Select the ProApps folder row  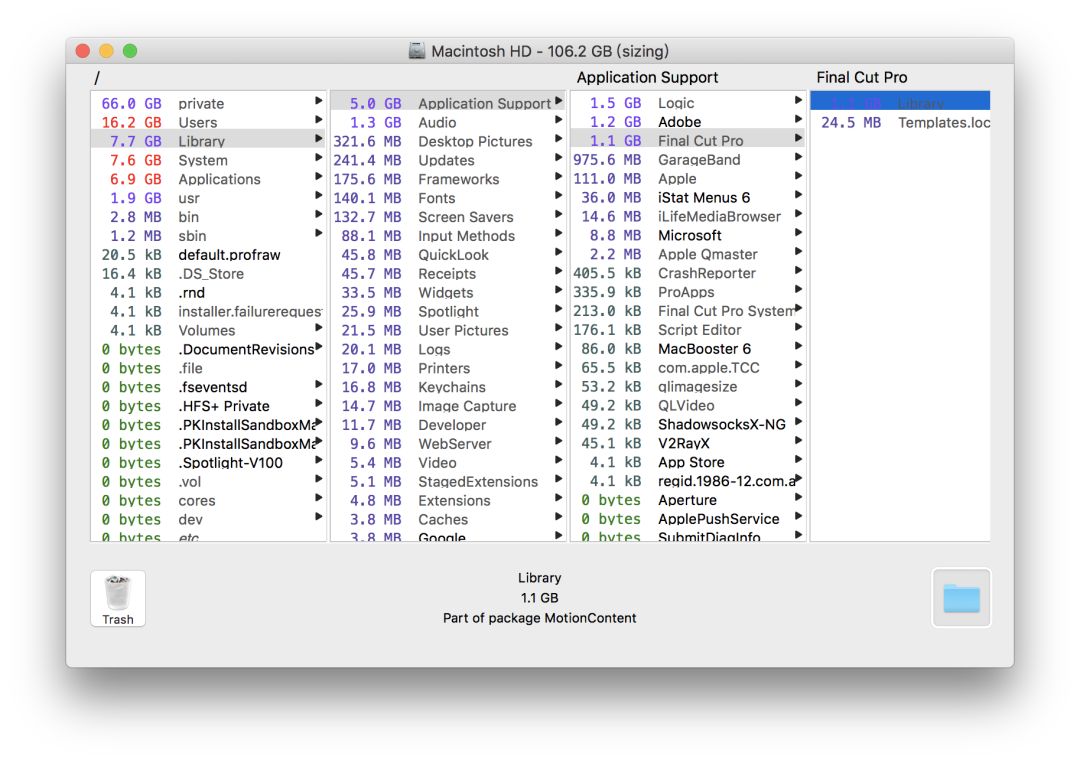click(x=688, y=292)
